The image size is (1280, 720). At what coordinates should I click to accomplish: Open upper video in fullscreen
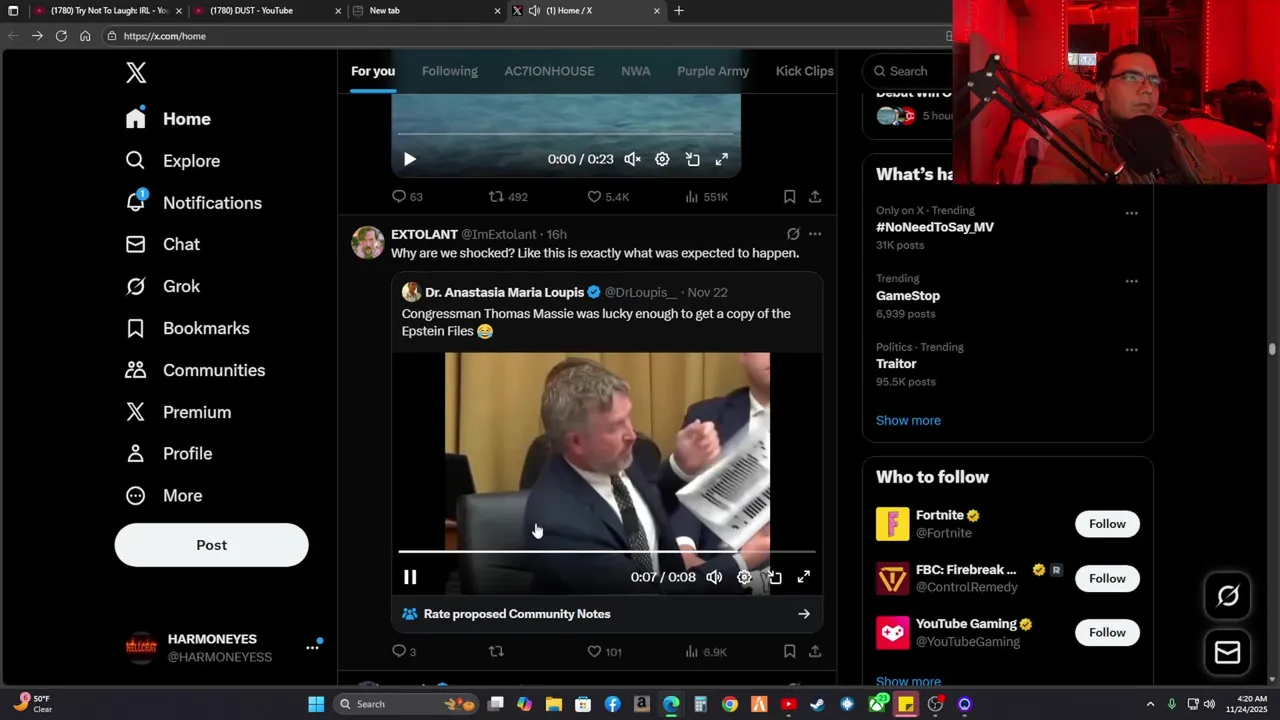coord(722,159)
